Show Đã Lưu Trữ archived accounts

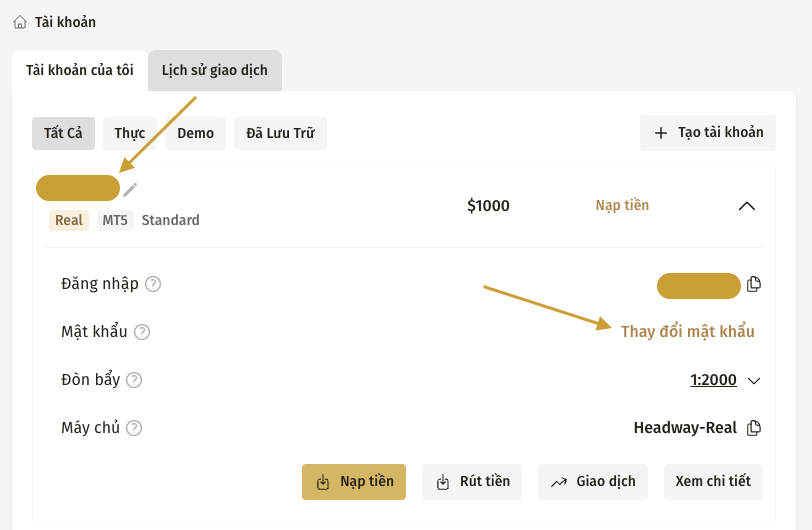(280, 133)
